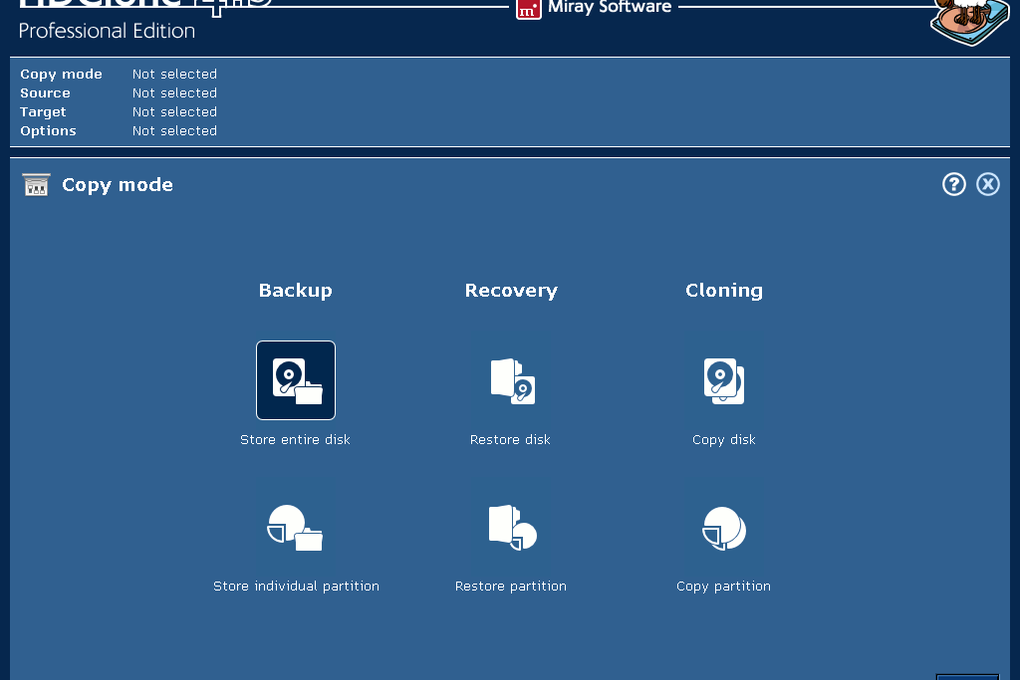Click the Miray Software logo icon
This screenshot has width=1020, height=680.
click(528, 9)
